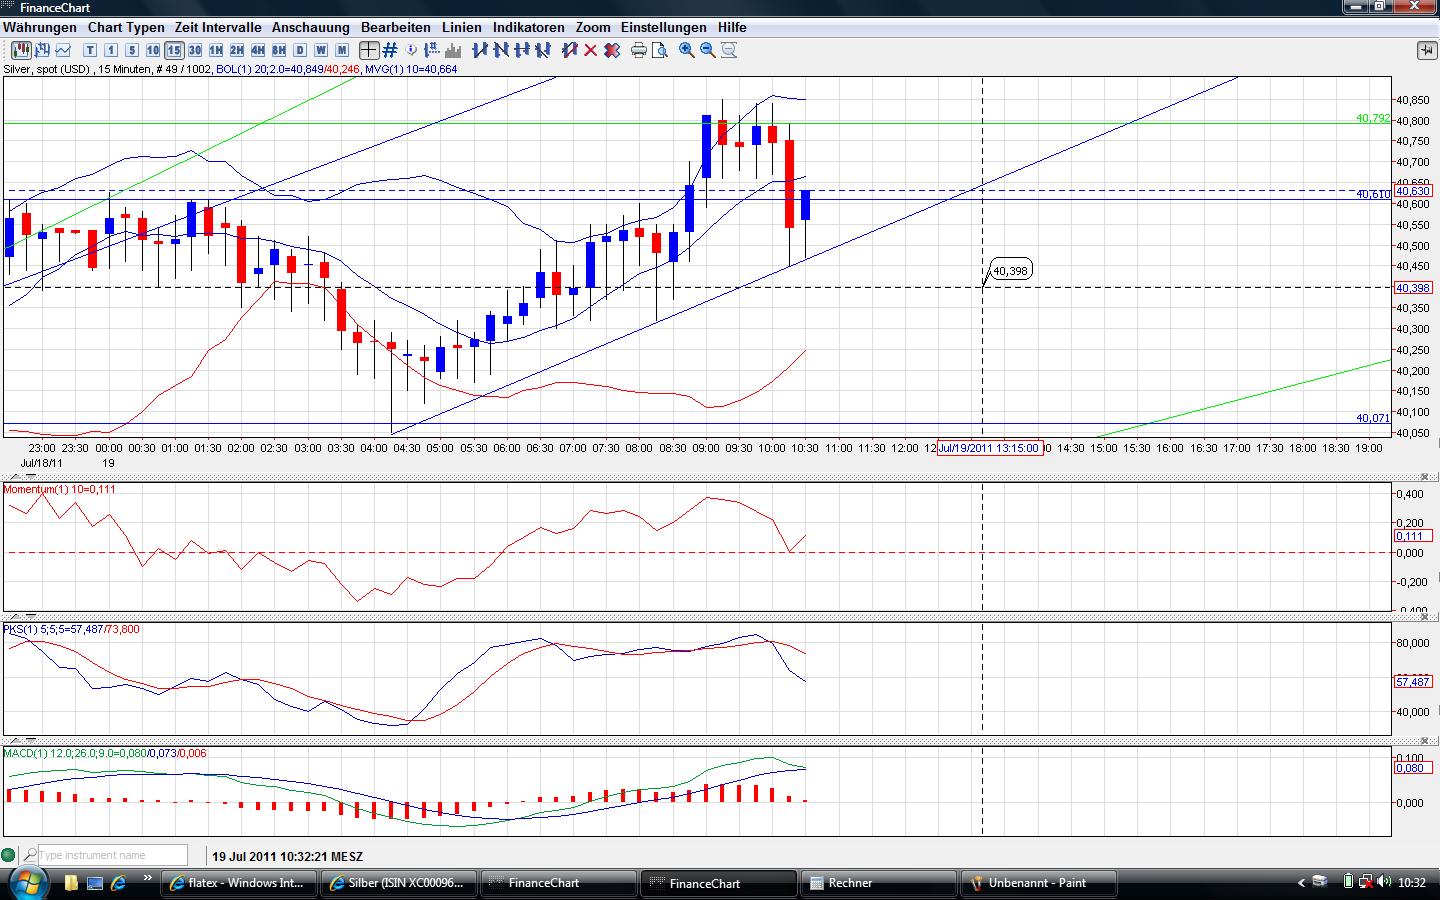Select the 8H interval button

click(279, 50)
